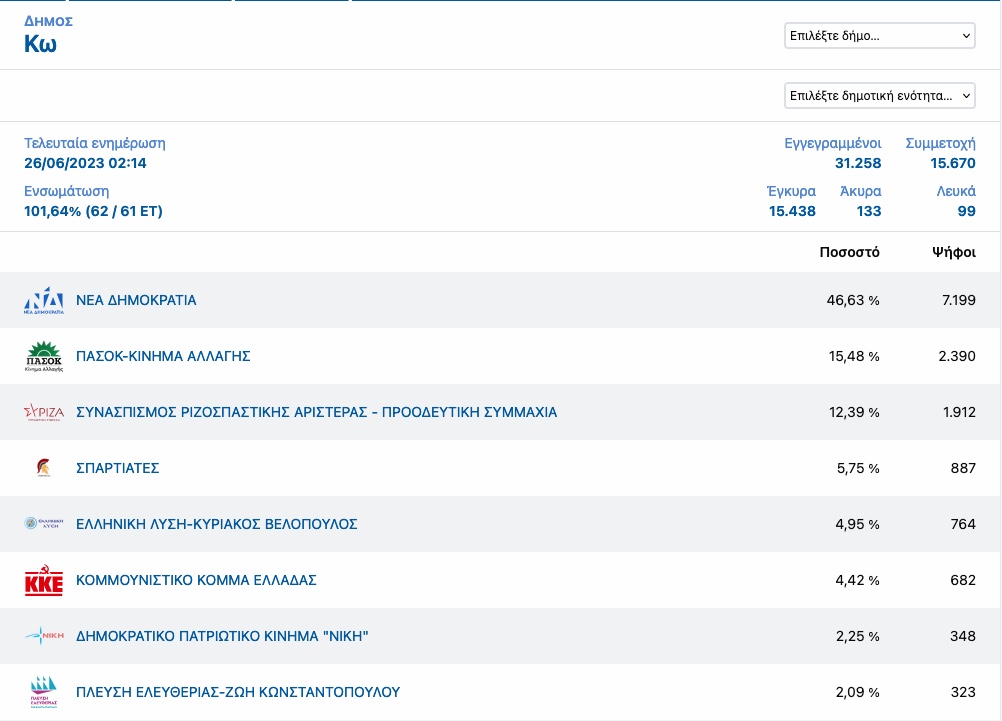The image size is (1002, 721).
Task: Open ΔΗΜΟΚΡΑΤΙΚΟ ΠΑΤΡΙΩΤΙΚΟ ΚΙΝΗΜΑ "ΝΙΚΗ" link
Action: (222, 636)
